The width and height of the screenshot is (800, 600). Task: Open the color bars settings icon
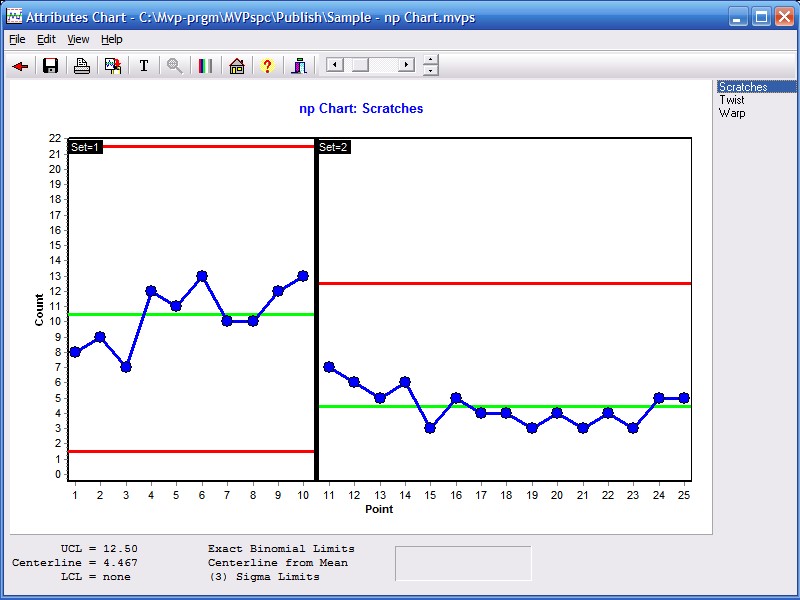coord(205,66)
